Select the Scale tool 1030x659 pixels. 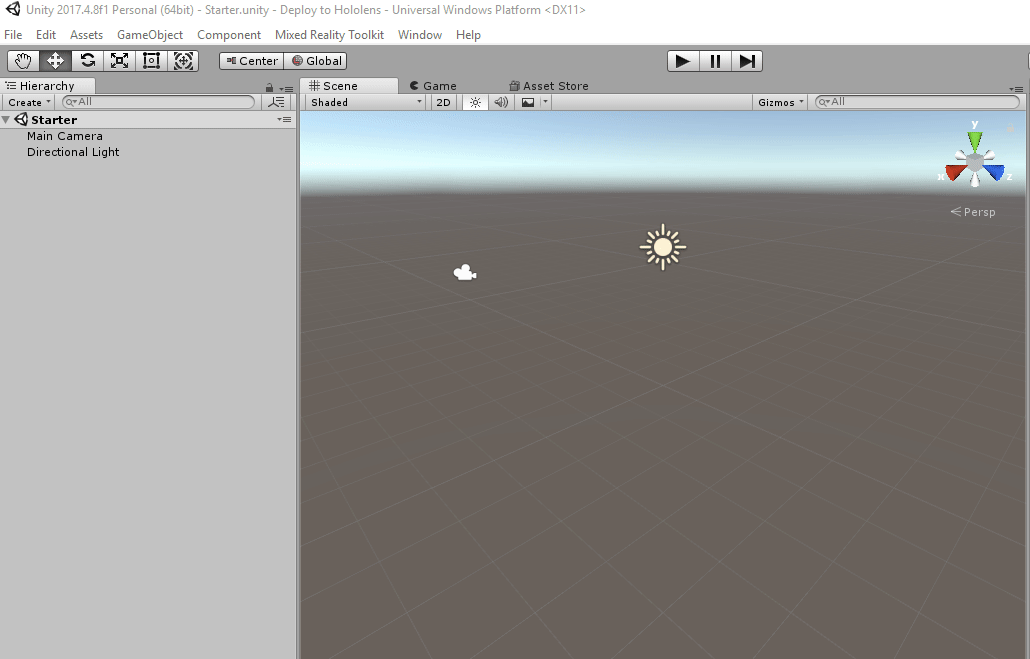(119, 61)
